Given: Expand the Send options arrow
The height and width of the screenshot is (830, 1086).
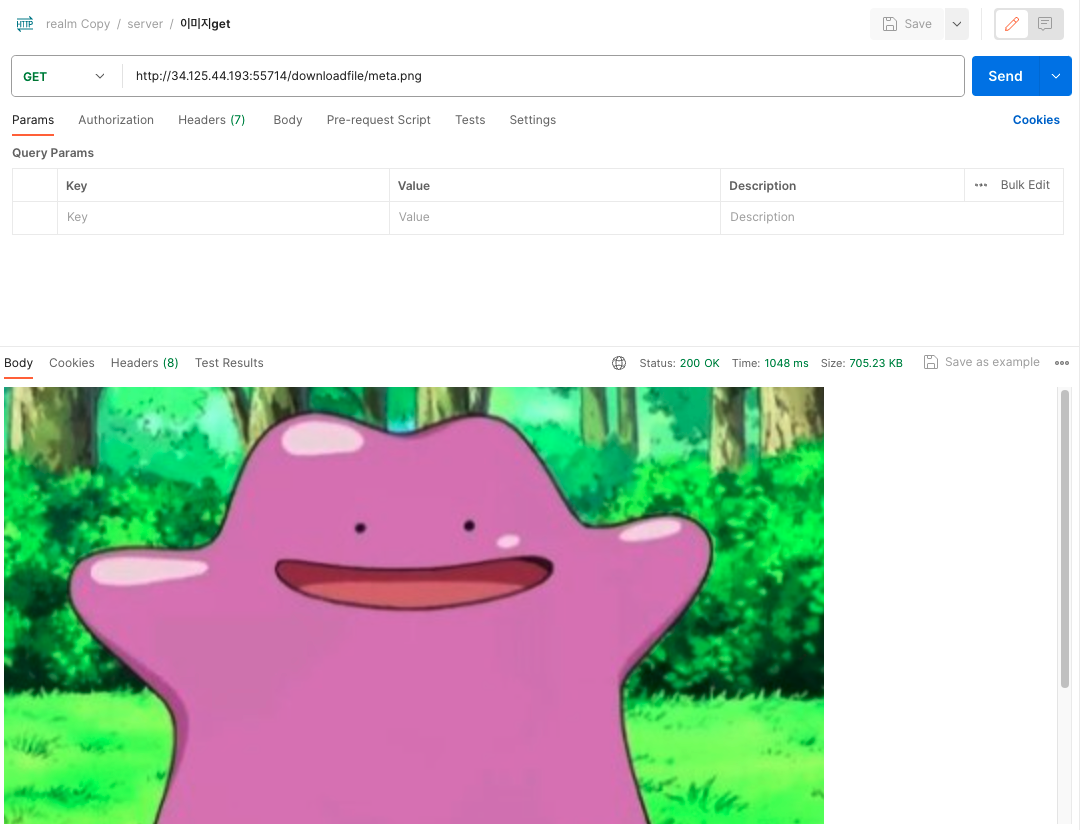Looking at the screenshot, I should [1056, 76].
